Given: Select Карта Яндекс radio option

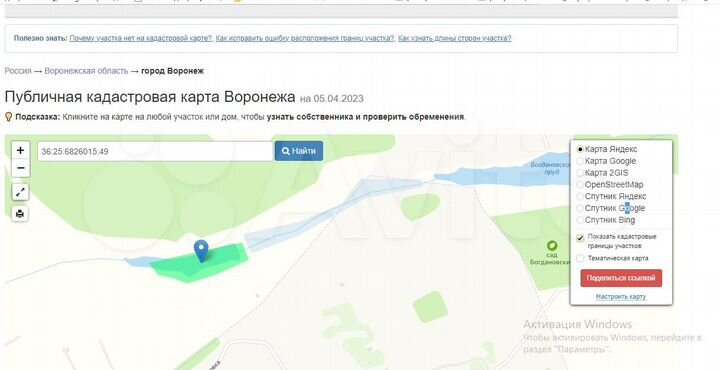Looking at the screenshot, I should click(x=580, y=149).
